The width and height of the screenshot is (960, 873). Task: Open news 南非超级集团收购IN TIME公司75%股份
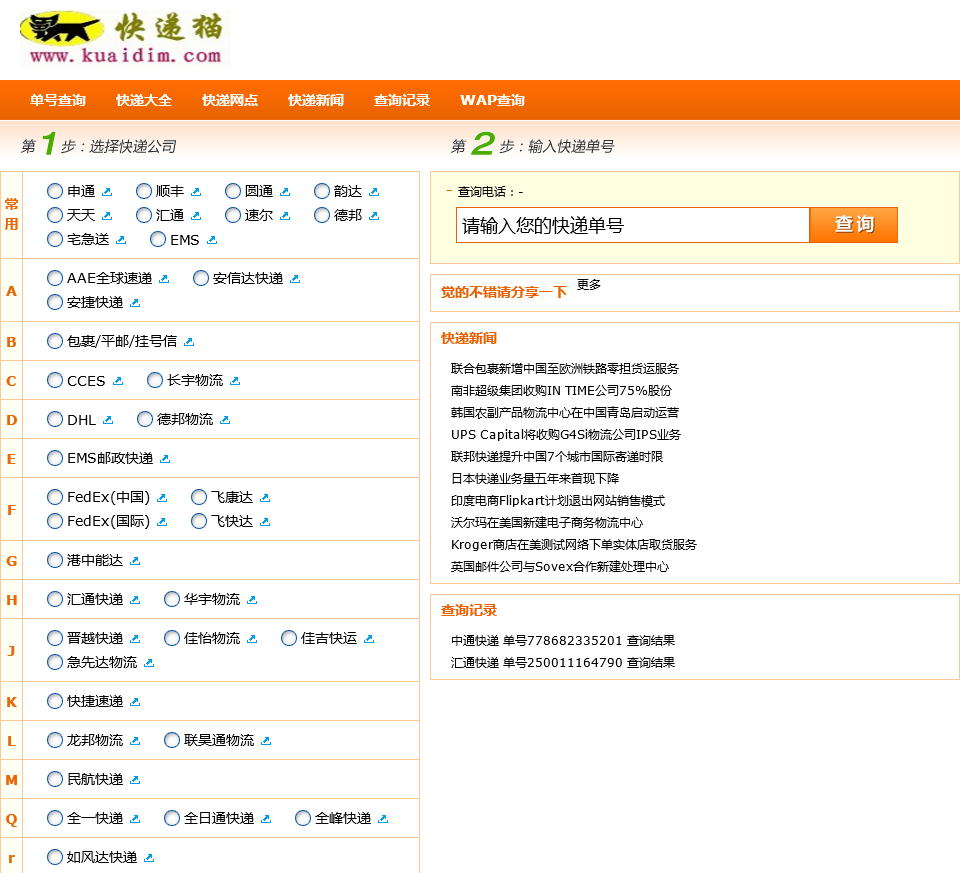pos(561,391)
